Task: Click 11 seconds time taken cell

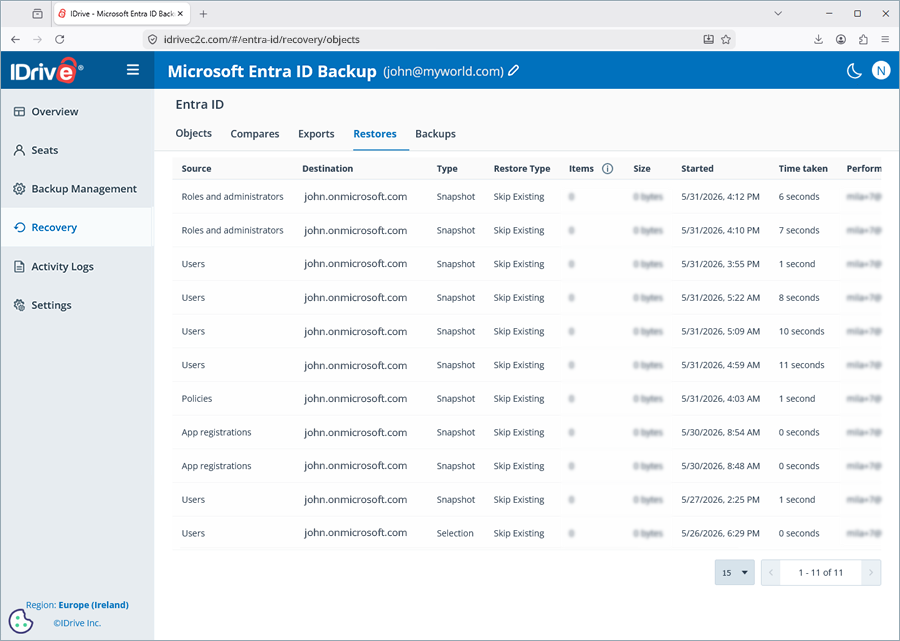Action: [801, 365]
